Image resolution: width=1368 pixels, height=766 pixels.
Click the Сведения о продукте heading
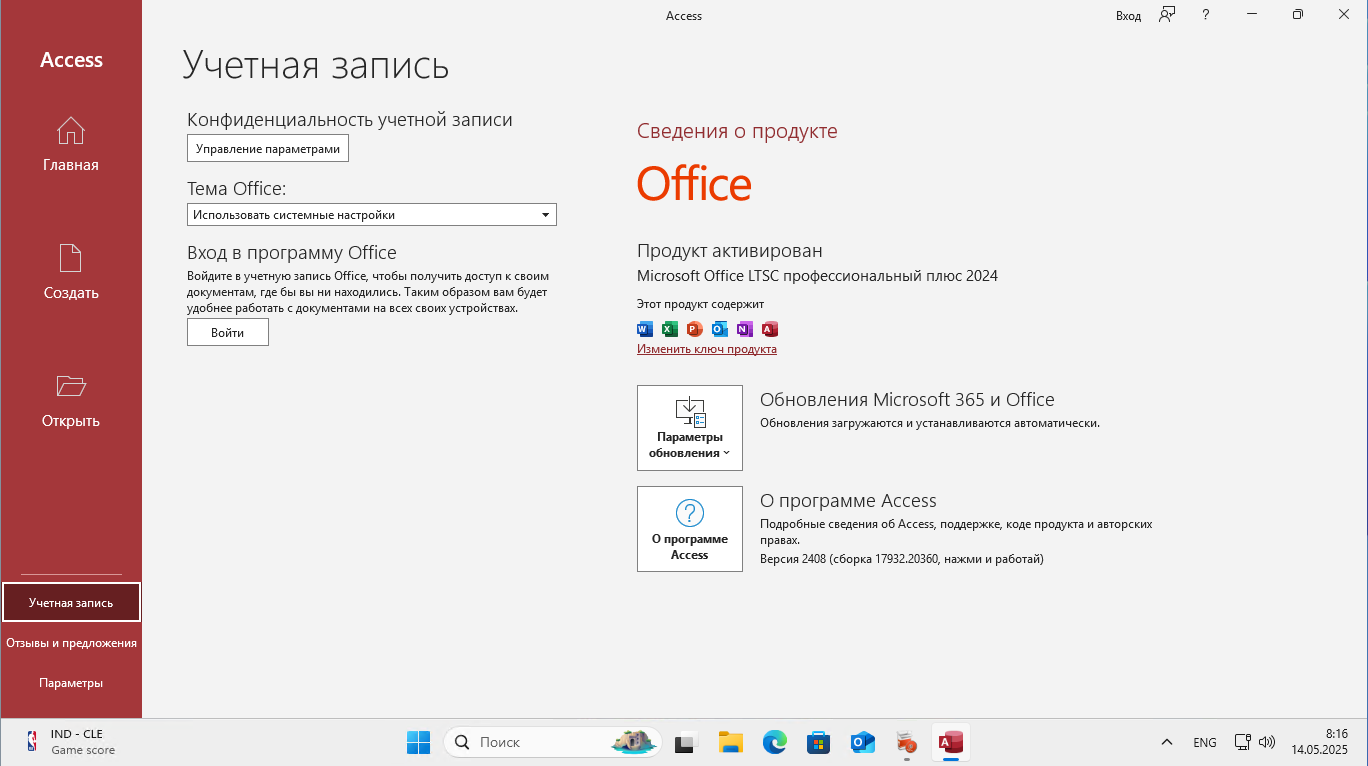737,131
